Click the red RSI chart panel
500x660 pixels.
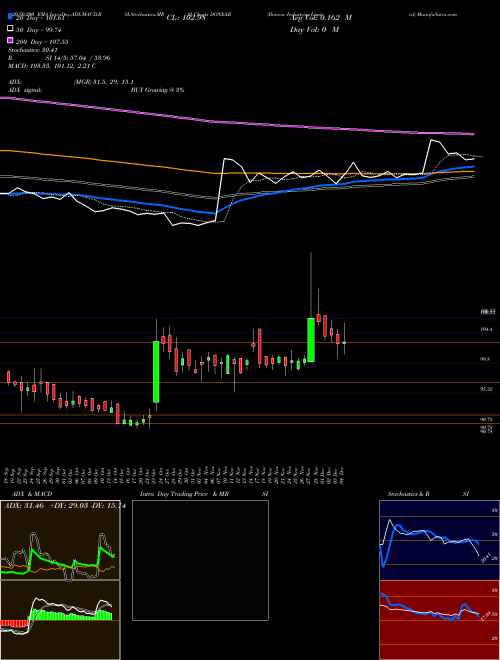(x=439, y=620)
